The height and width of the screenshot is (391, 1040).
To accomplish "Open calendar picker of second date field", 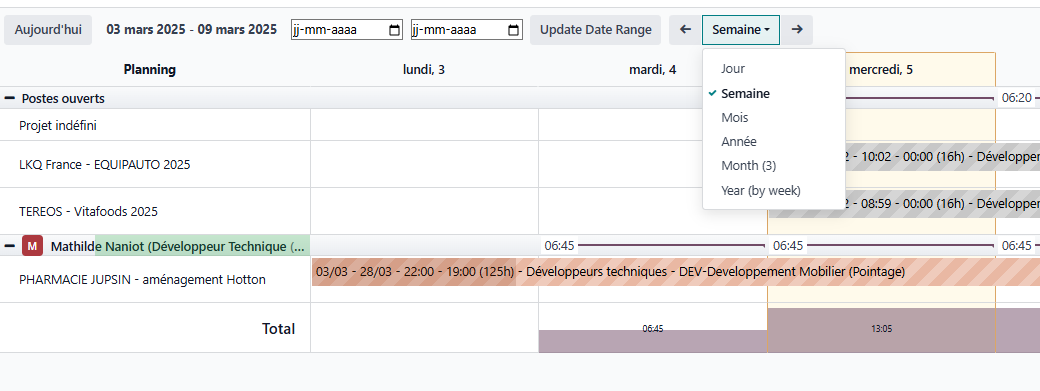I will click(x=513, y=30).
